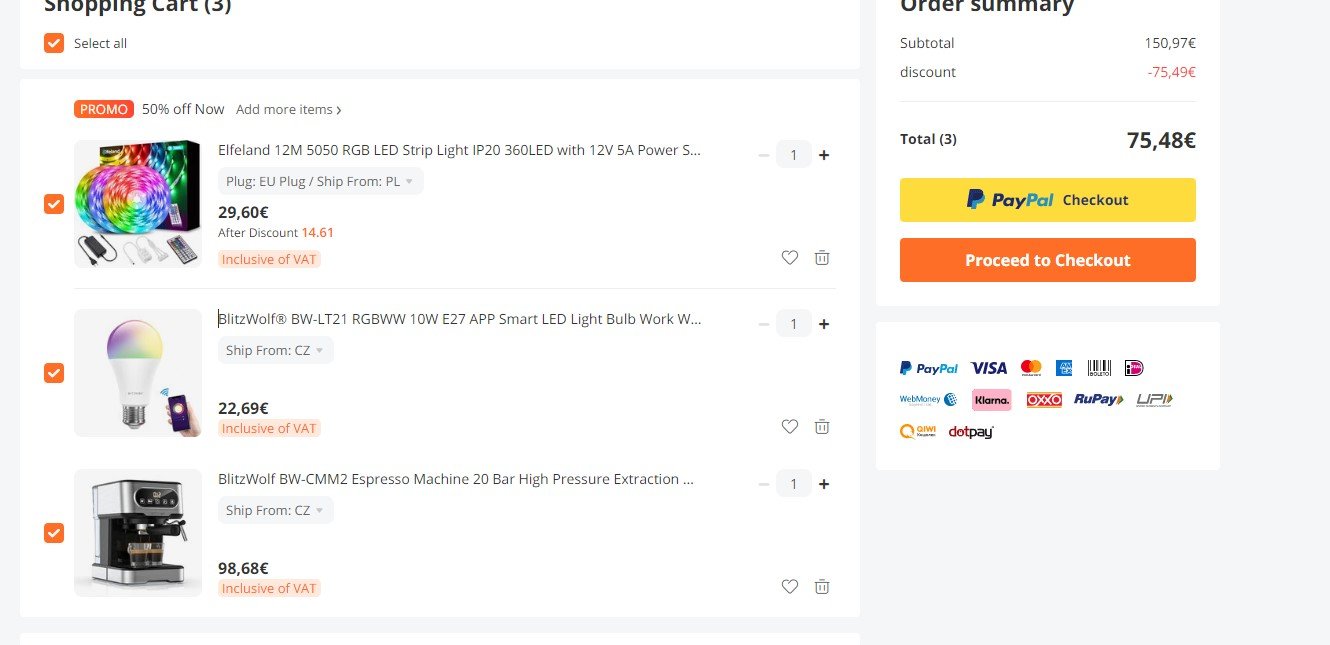Uncheck the Espresso Machine item checkbox
Image resolution: width=1330 pixels, height=645 pixels.
[54, 533]
